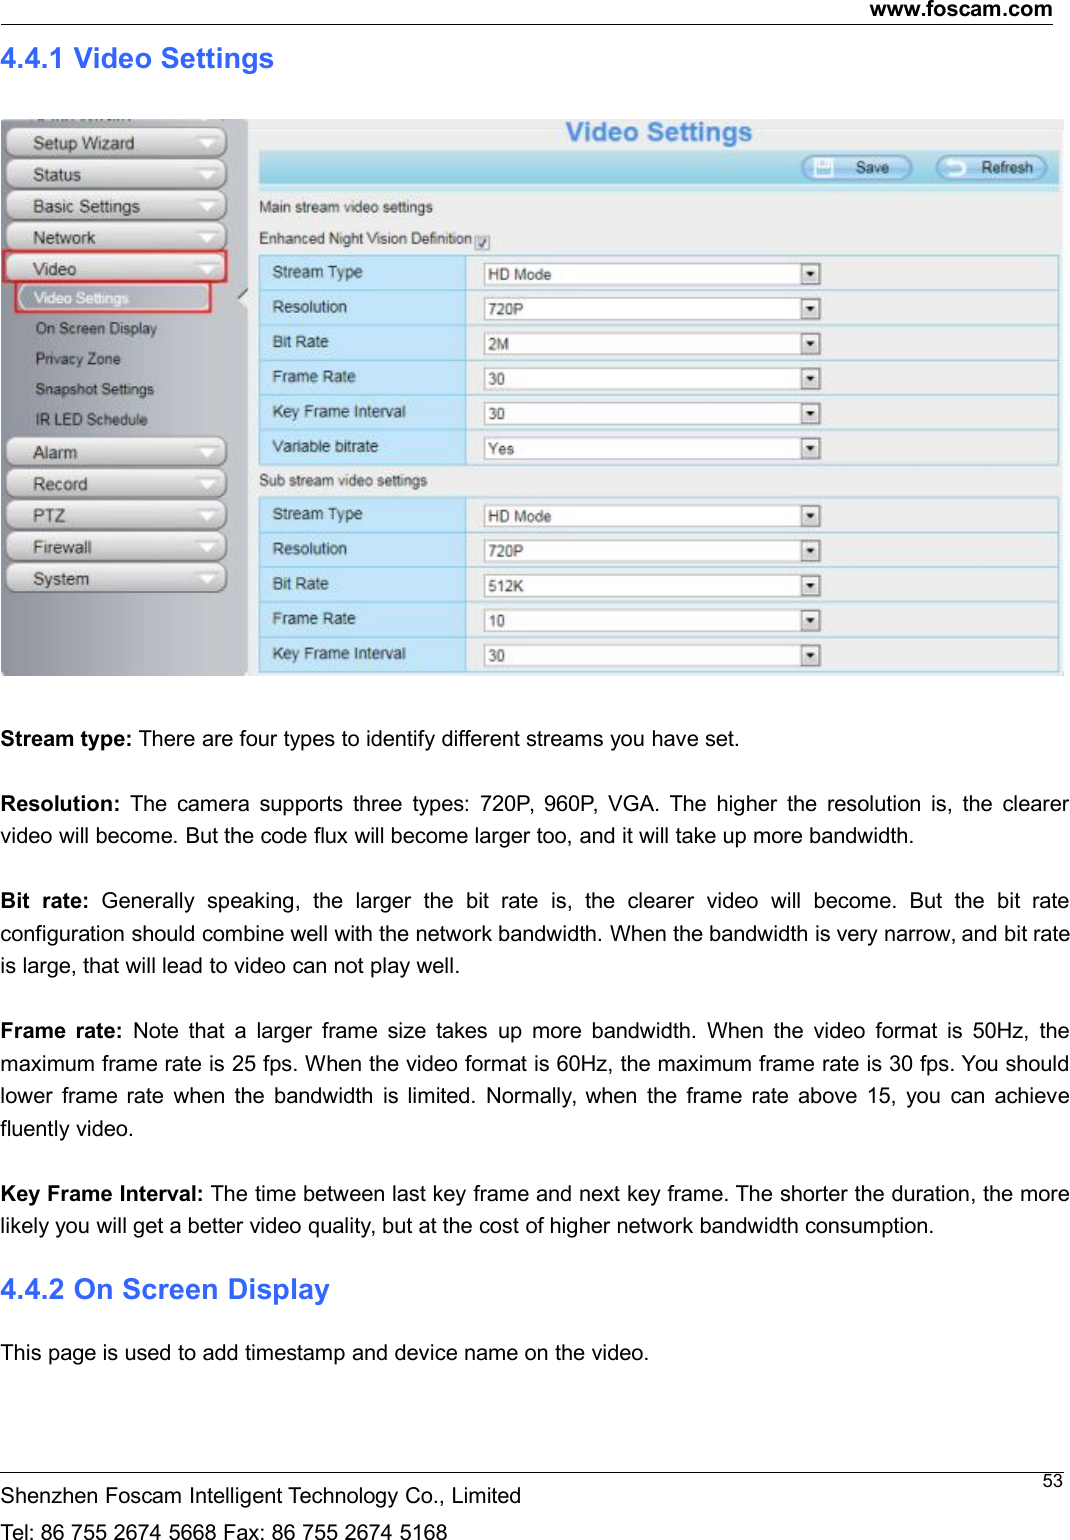Open the Setup Wizard section
The image size is (1070, 1540).
pos(115,142)
